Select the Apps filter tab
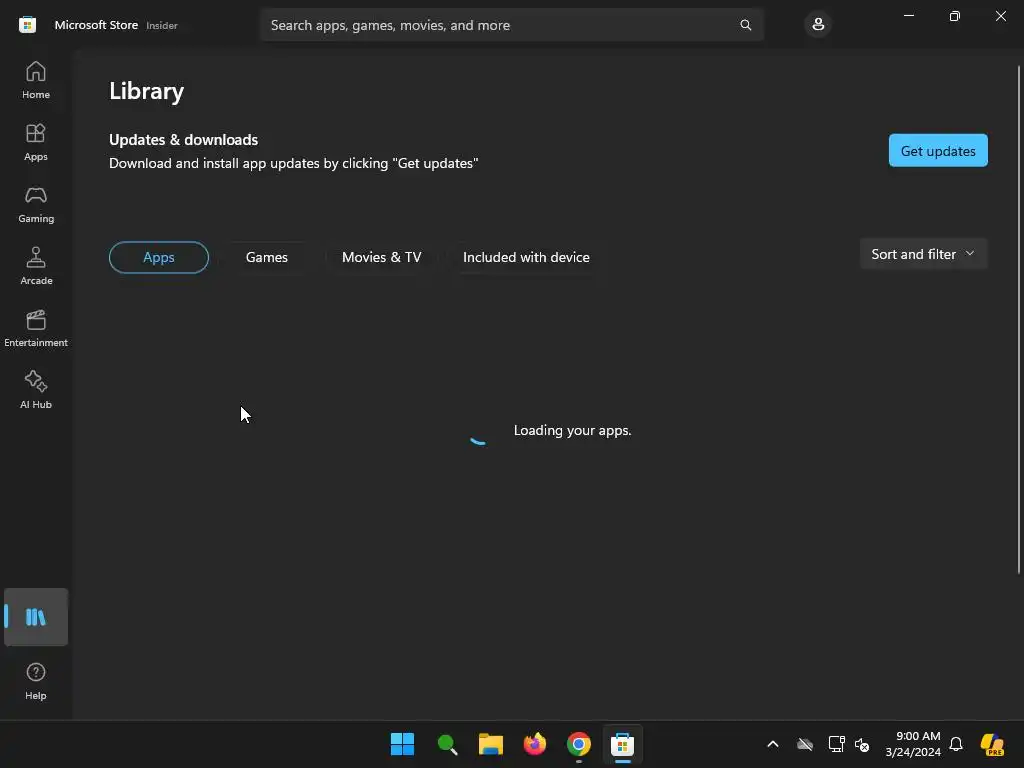 coord(159,257)
